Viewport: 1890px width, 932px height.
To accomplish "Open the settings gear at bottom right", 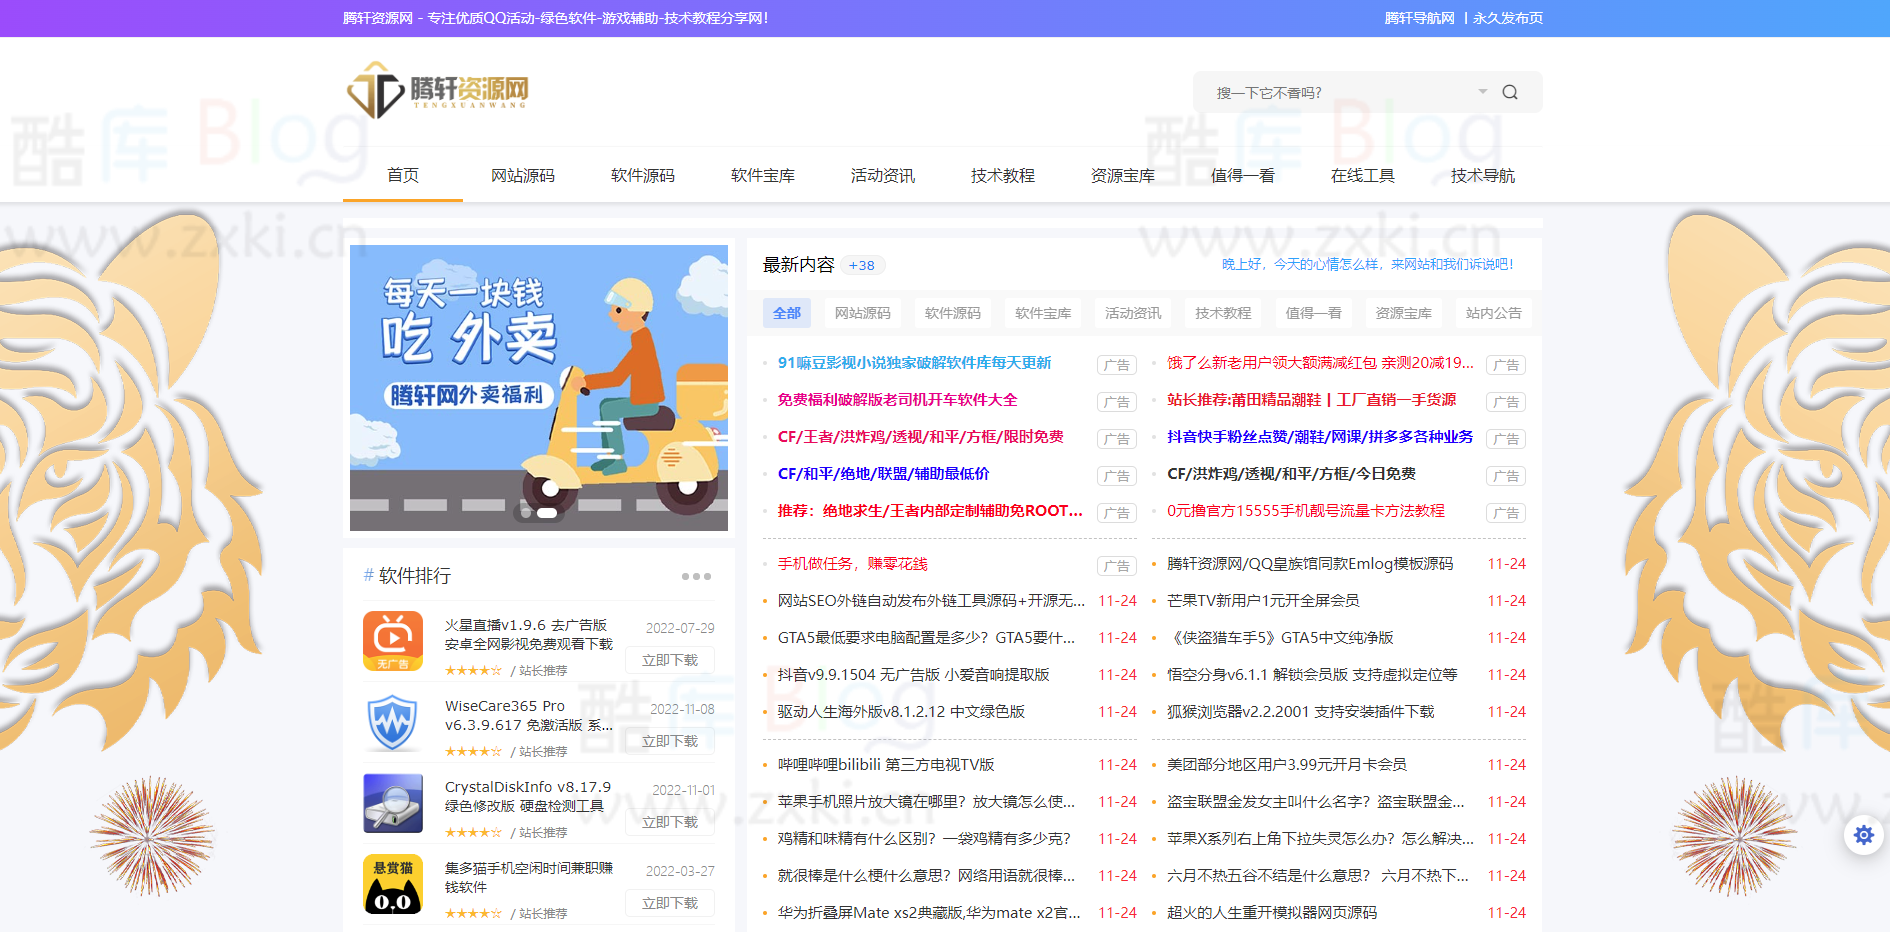I will 1864,834.
